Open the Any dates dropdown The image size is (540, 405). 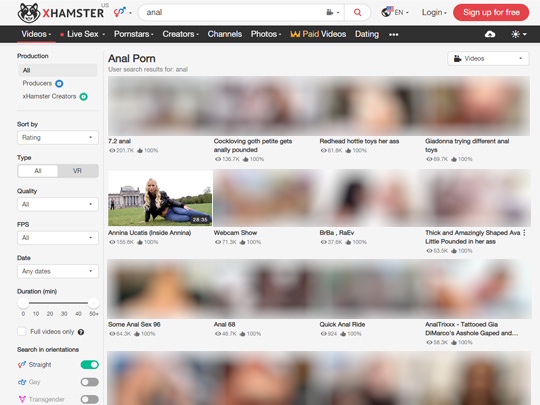(x=58, y=271)
